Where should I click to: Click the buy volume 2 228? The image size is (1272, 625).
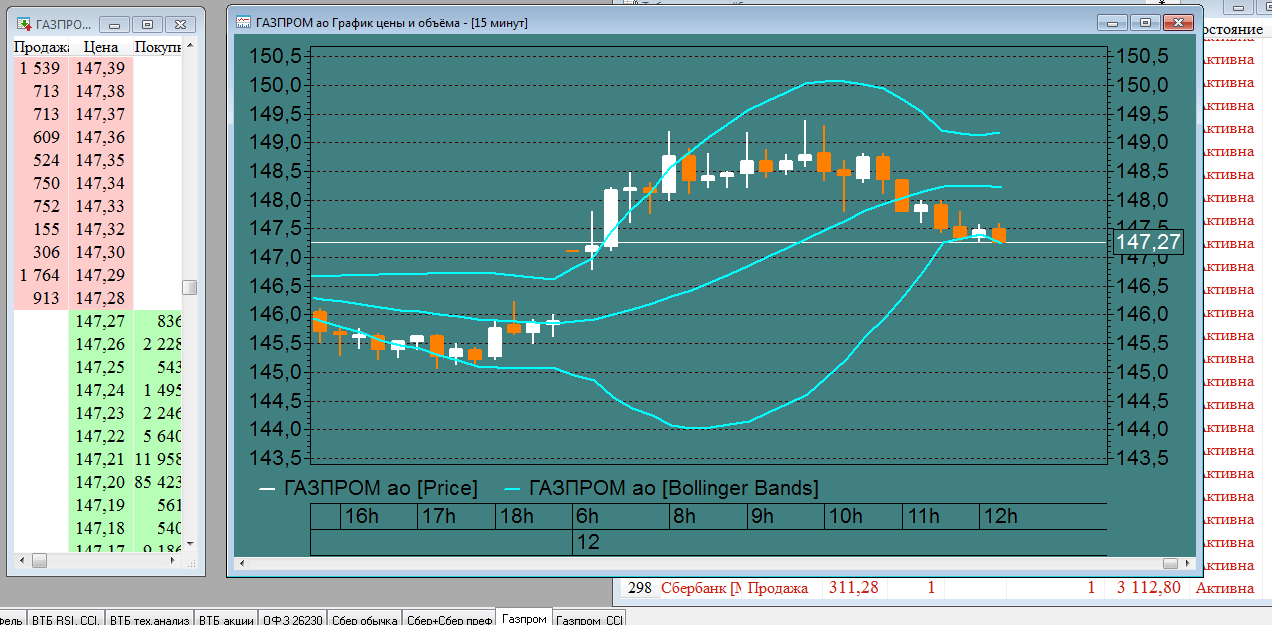158,344
